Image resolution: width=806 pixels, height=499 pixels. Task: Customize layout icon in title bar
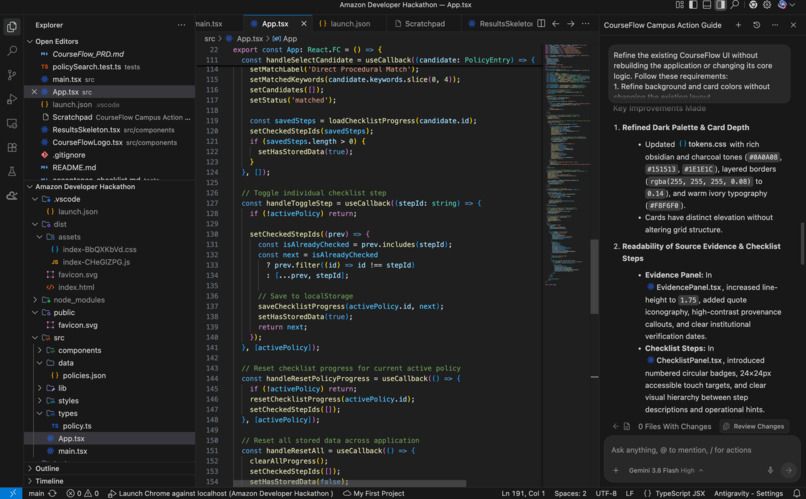click(680, 5)
